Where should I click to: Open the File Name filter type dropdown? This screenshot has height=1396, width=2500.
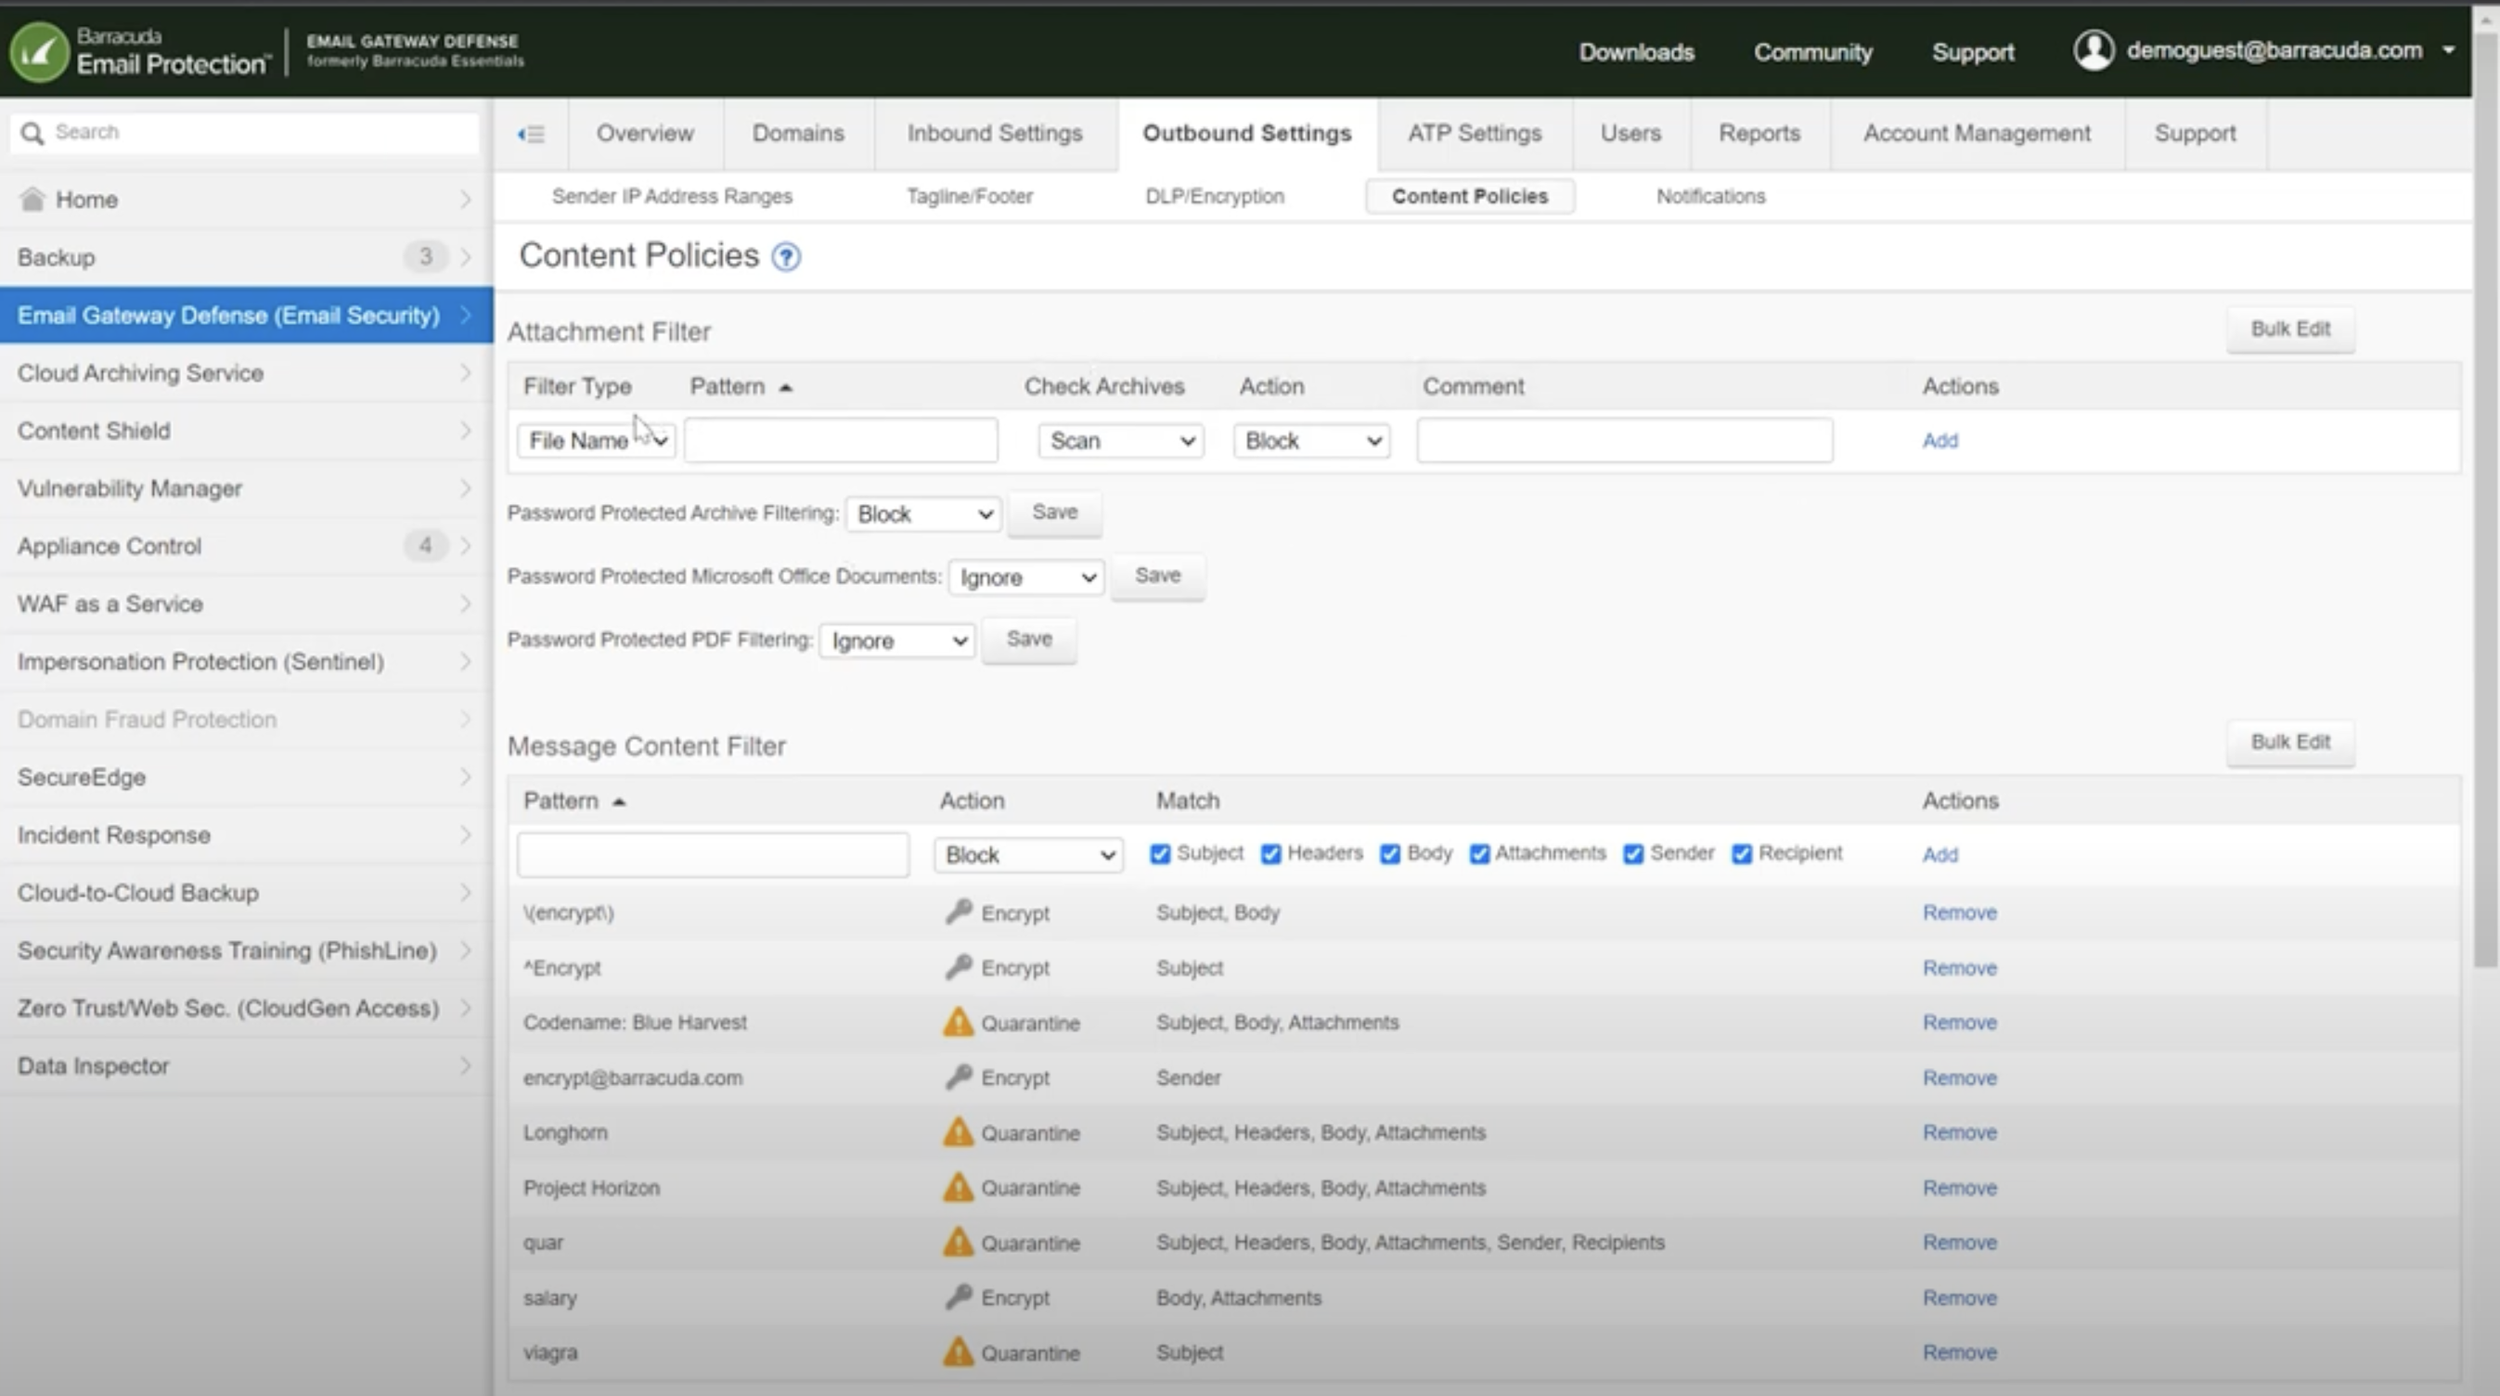(x=596, y=441)
